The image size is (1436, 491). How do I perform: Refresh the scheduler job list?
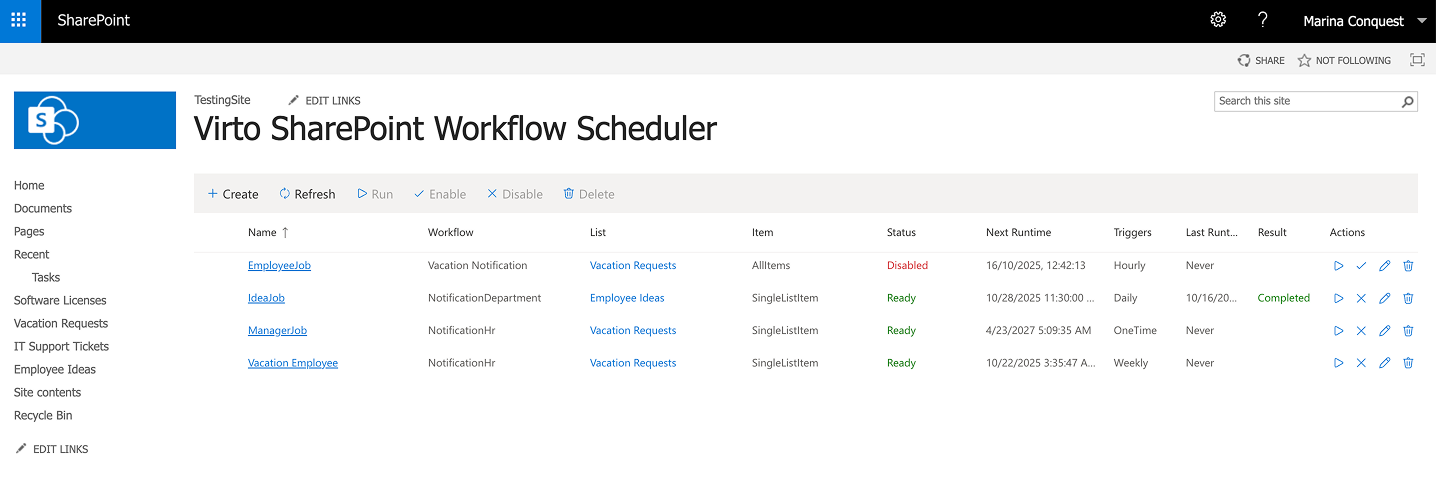[307, 194]
